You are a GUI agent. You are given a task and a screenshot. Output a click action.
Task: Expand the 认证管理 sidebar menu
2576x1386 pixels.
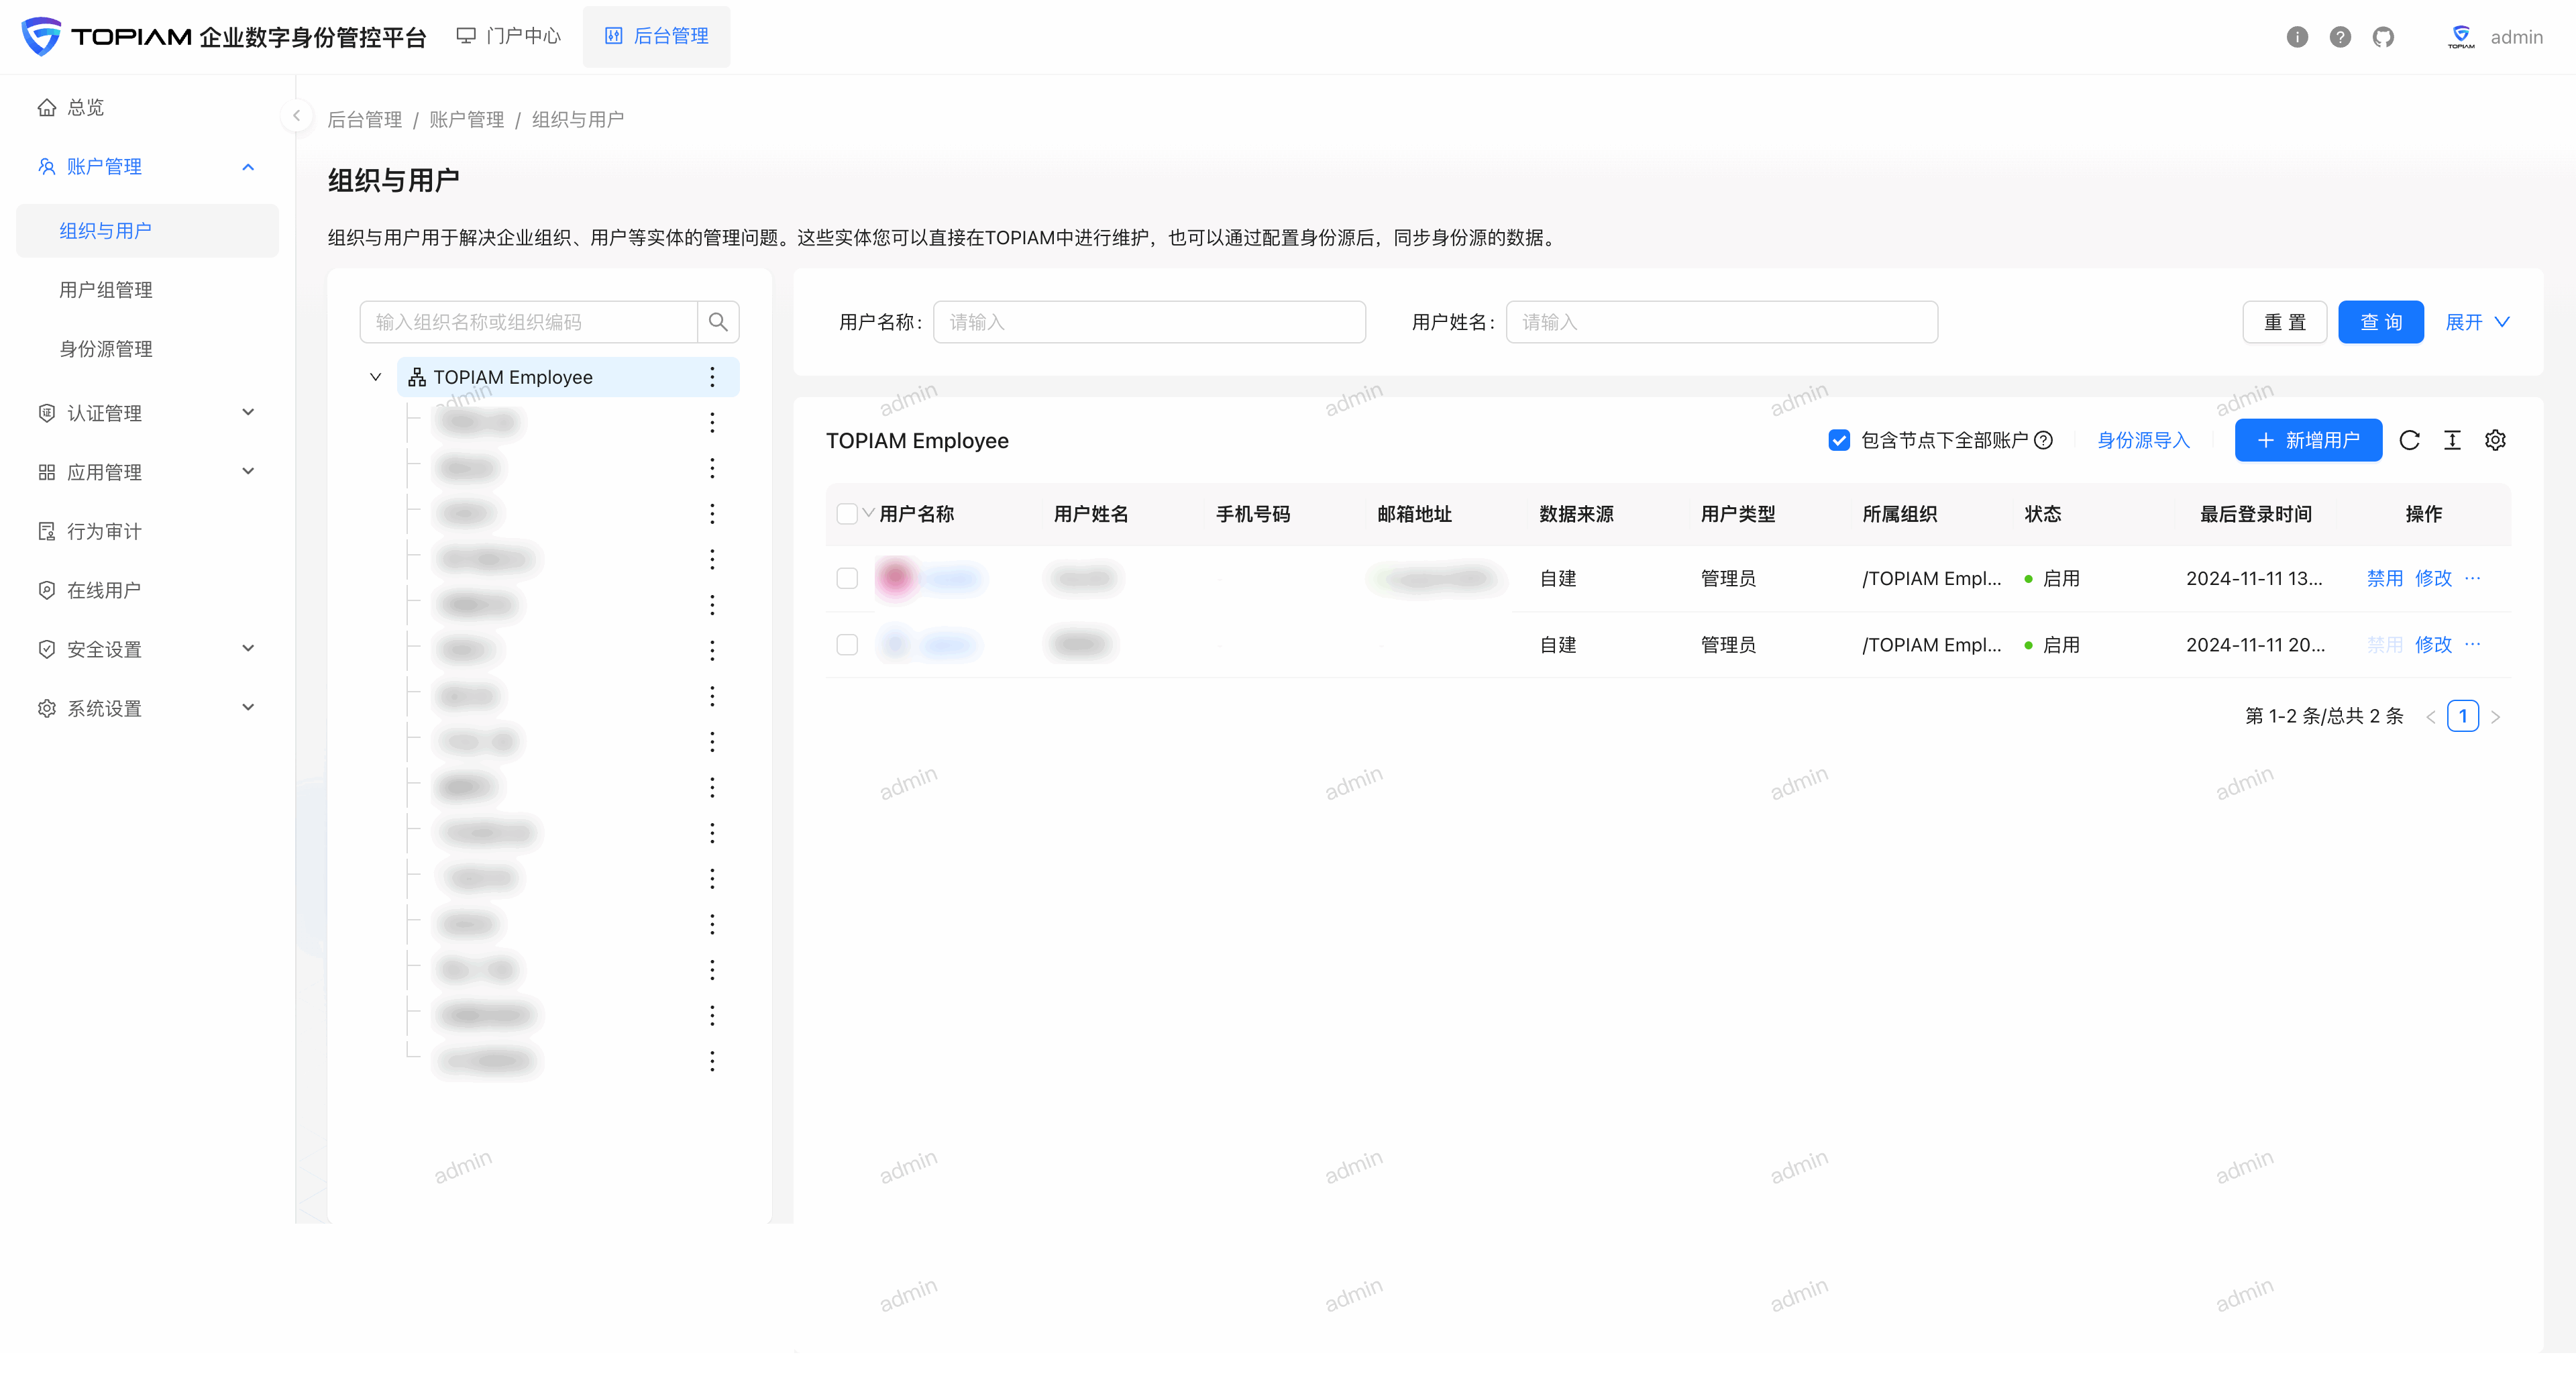pos(248,412)
